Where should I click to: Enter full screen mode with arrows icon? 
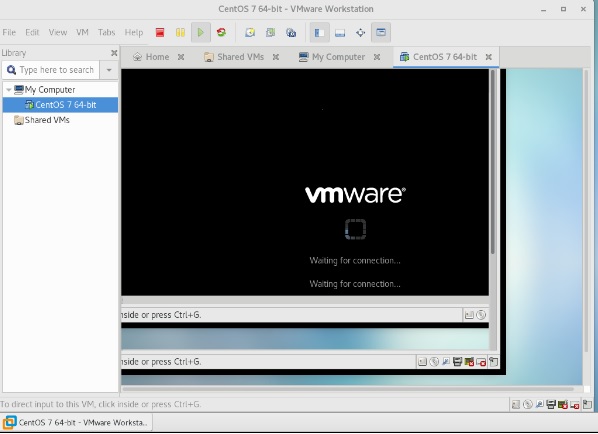[360, 32]
